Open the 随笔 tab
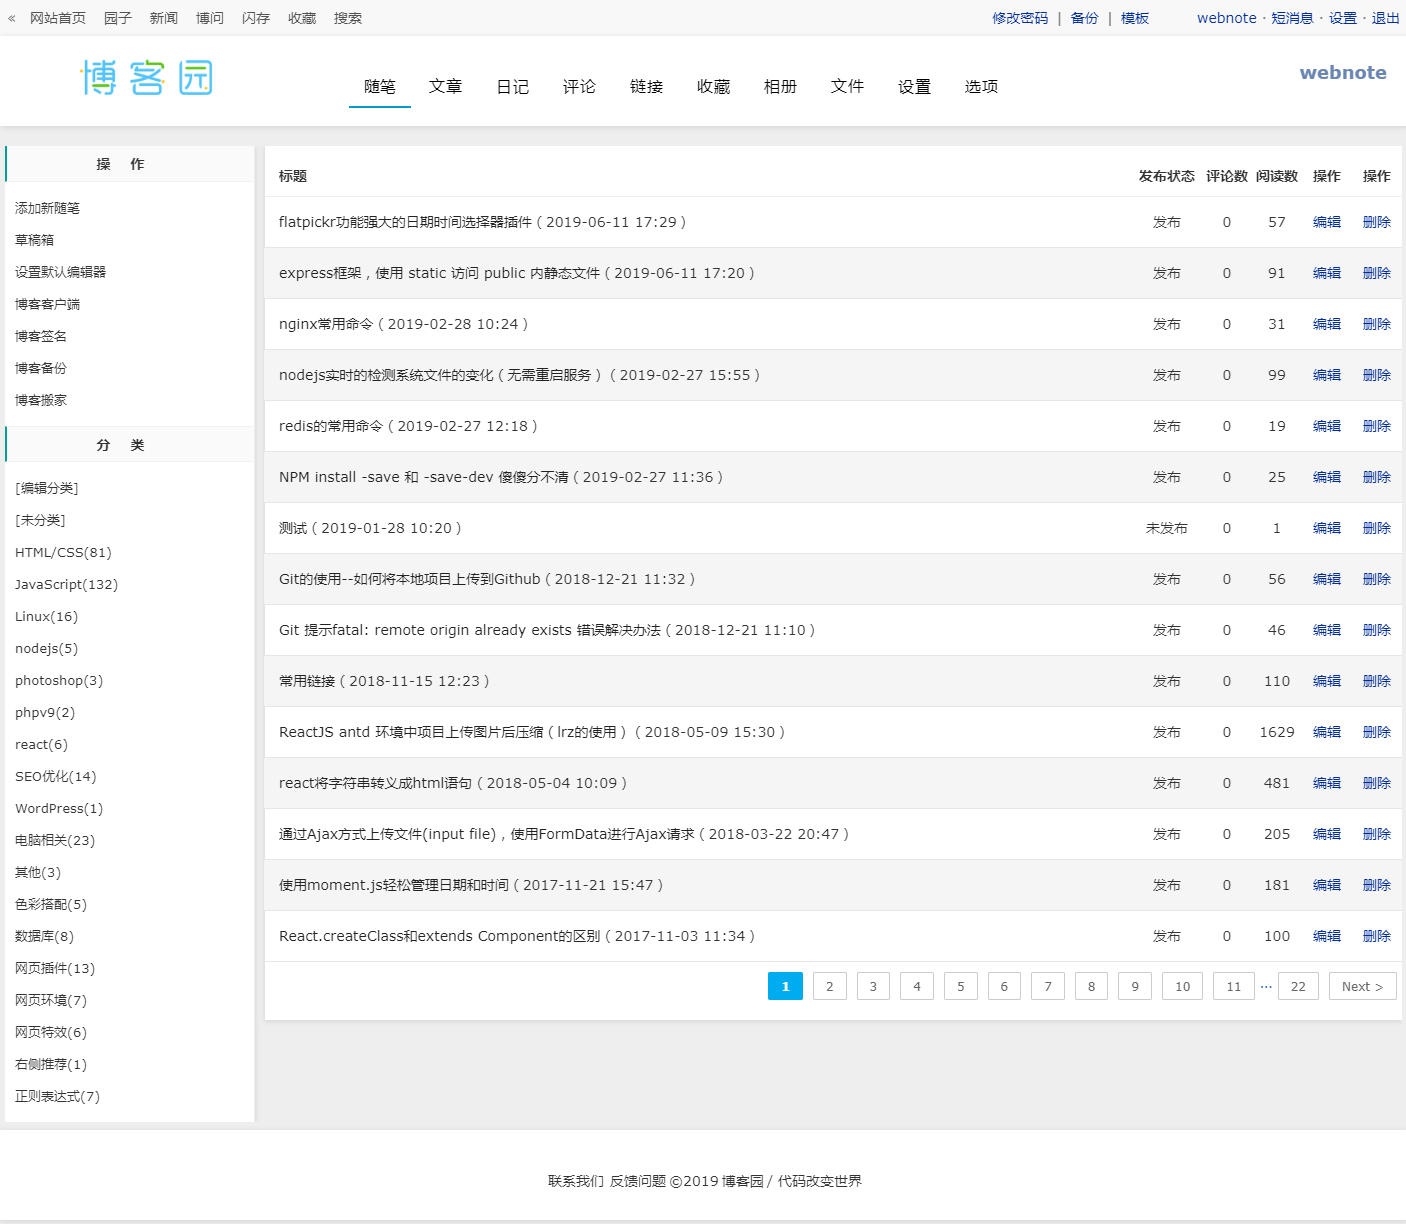 click(380, 87)
